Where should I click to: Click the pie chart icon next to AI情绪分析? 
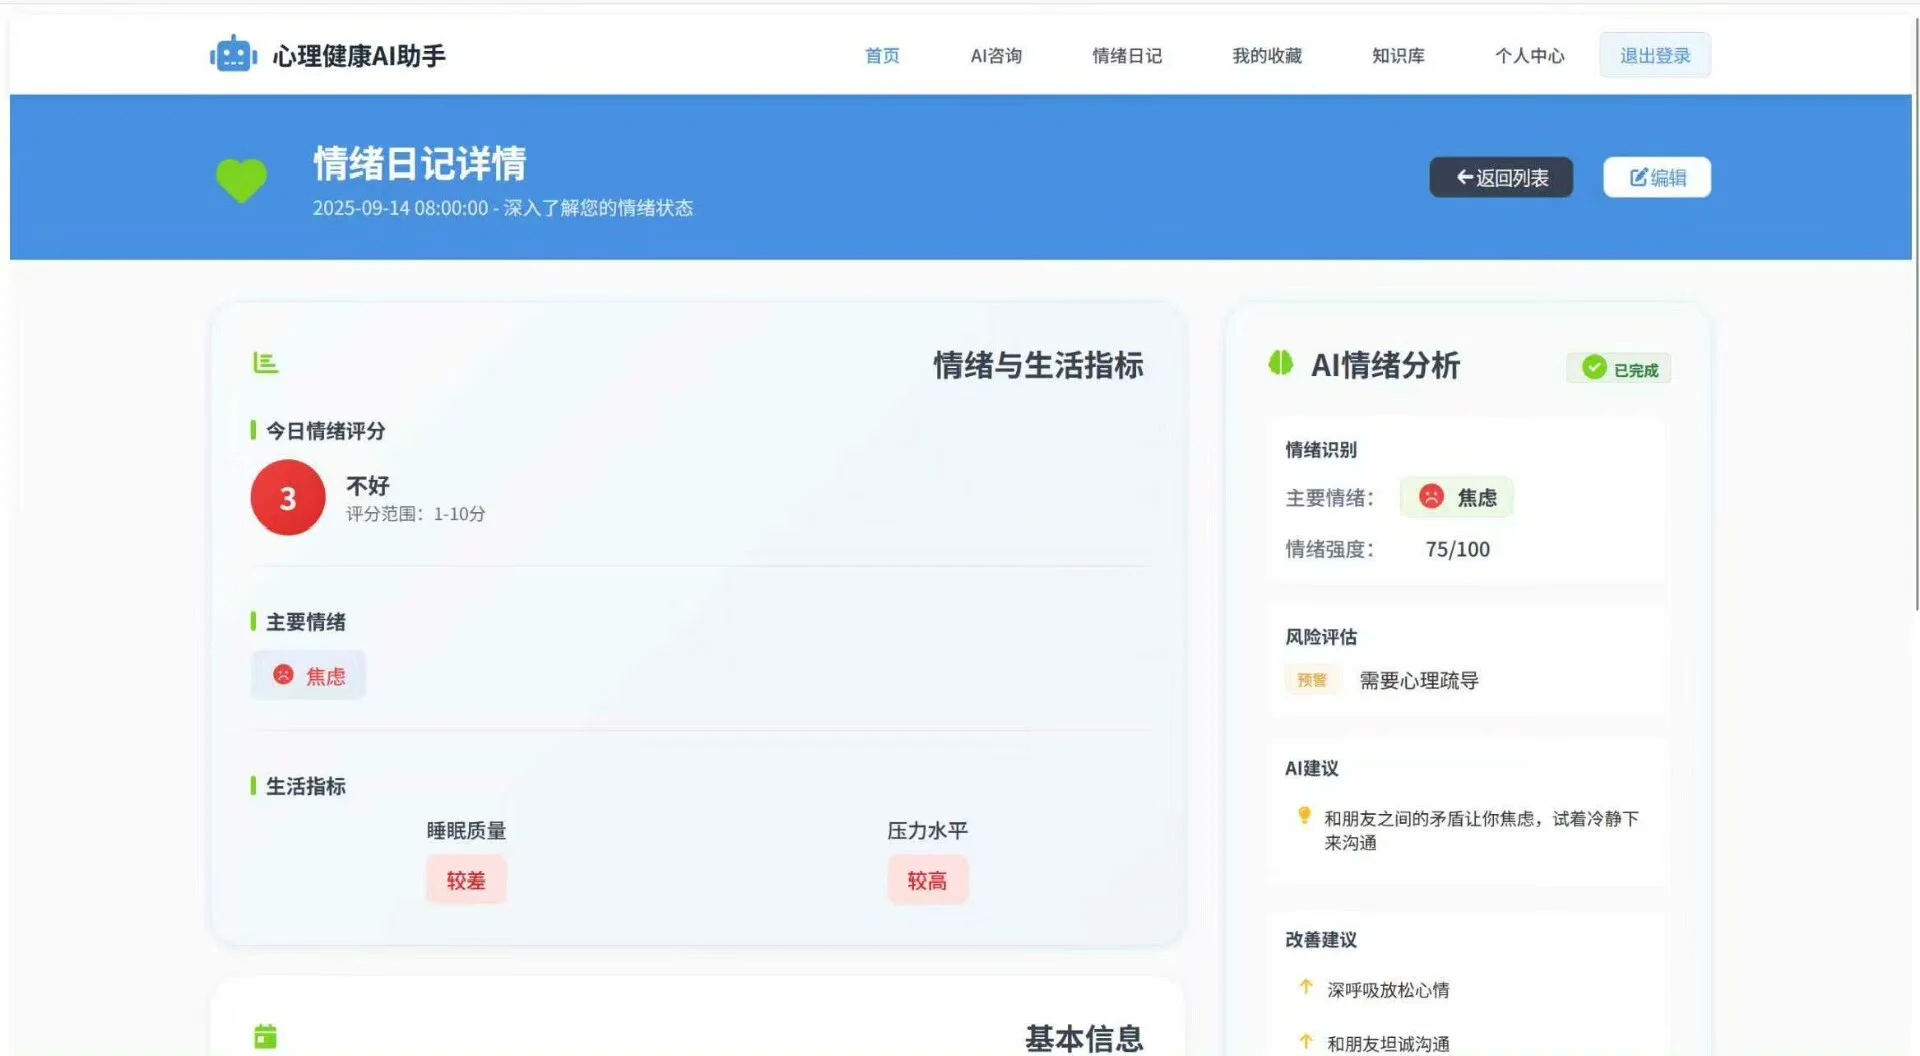point(1283,364)
